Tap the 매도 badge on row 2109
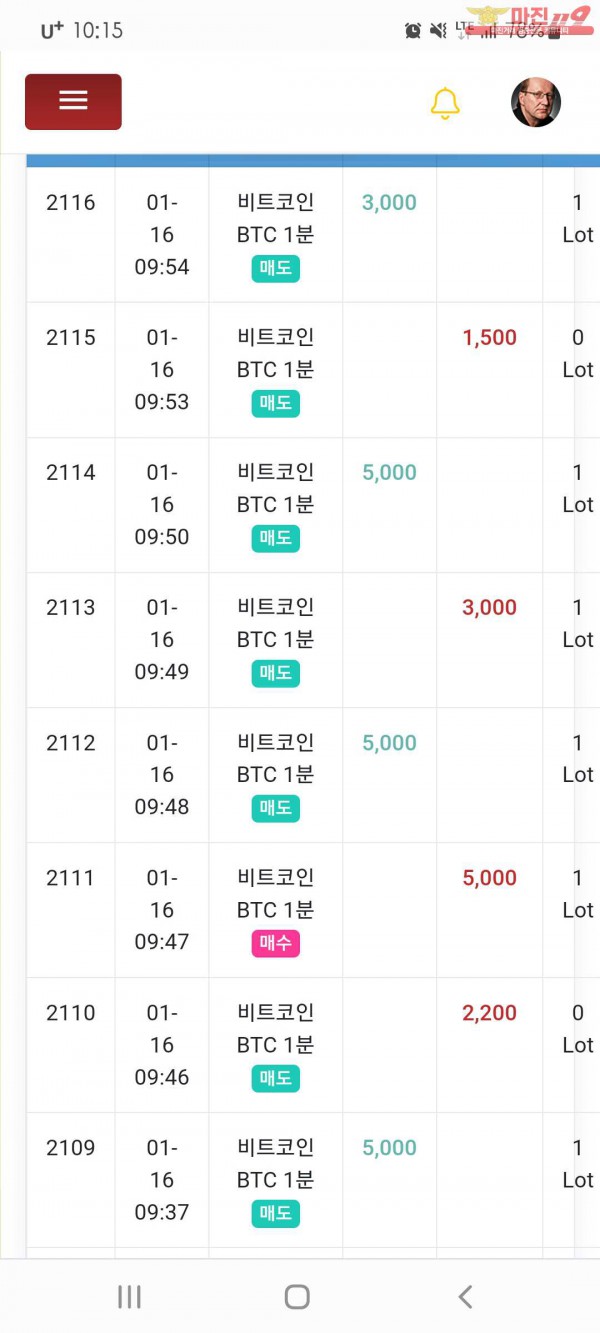 click(x=275, y=1213)
